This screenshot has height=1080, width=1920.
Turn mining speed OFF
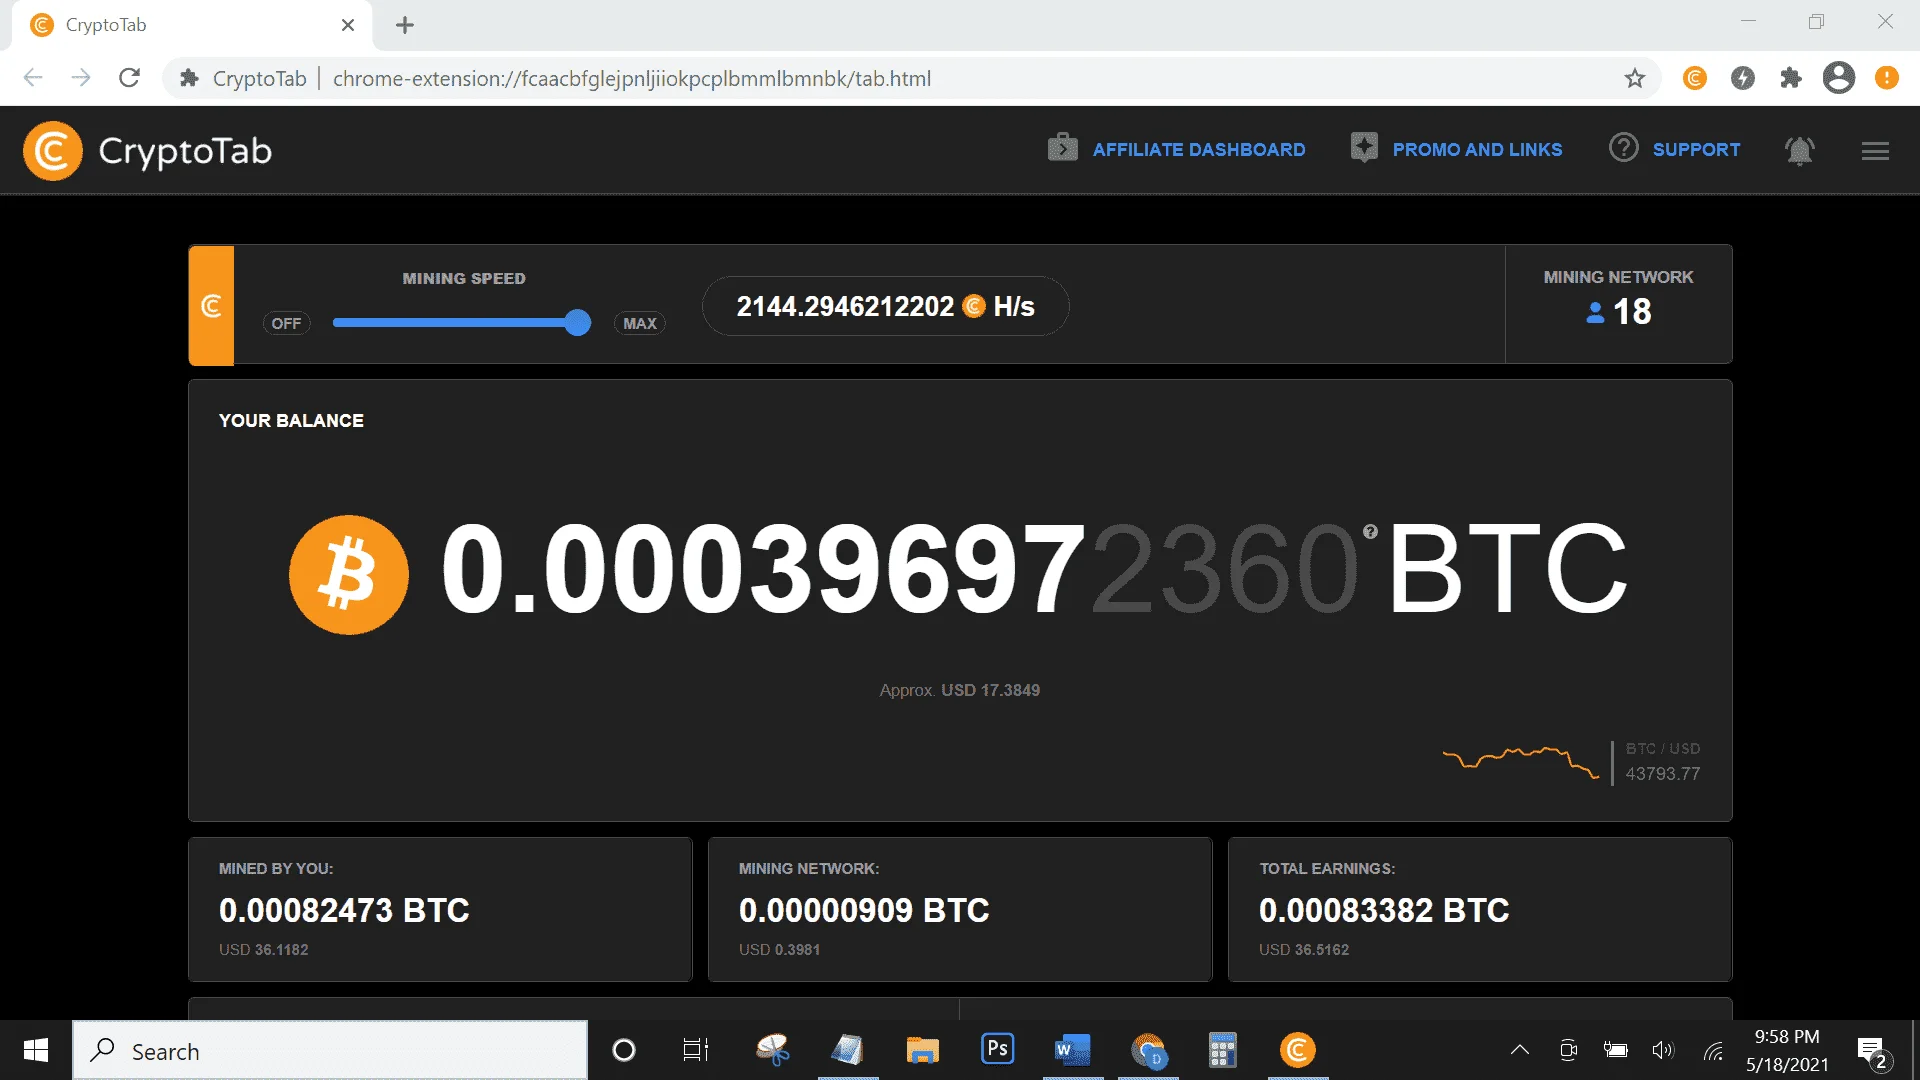286,323
